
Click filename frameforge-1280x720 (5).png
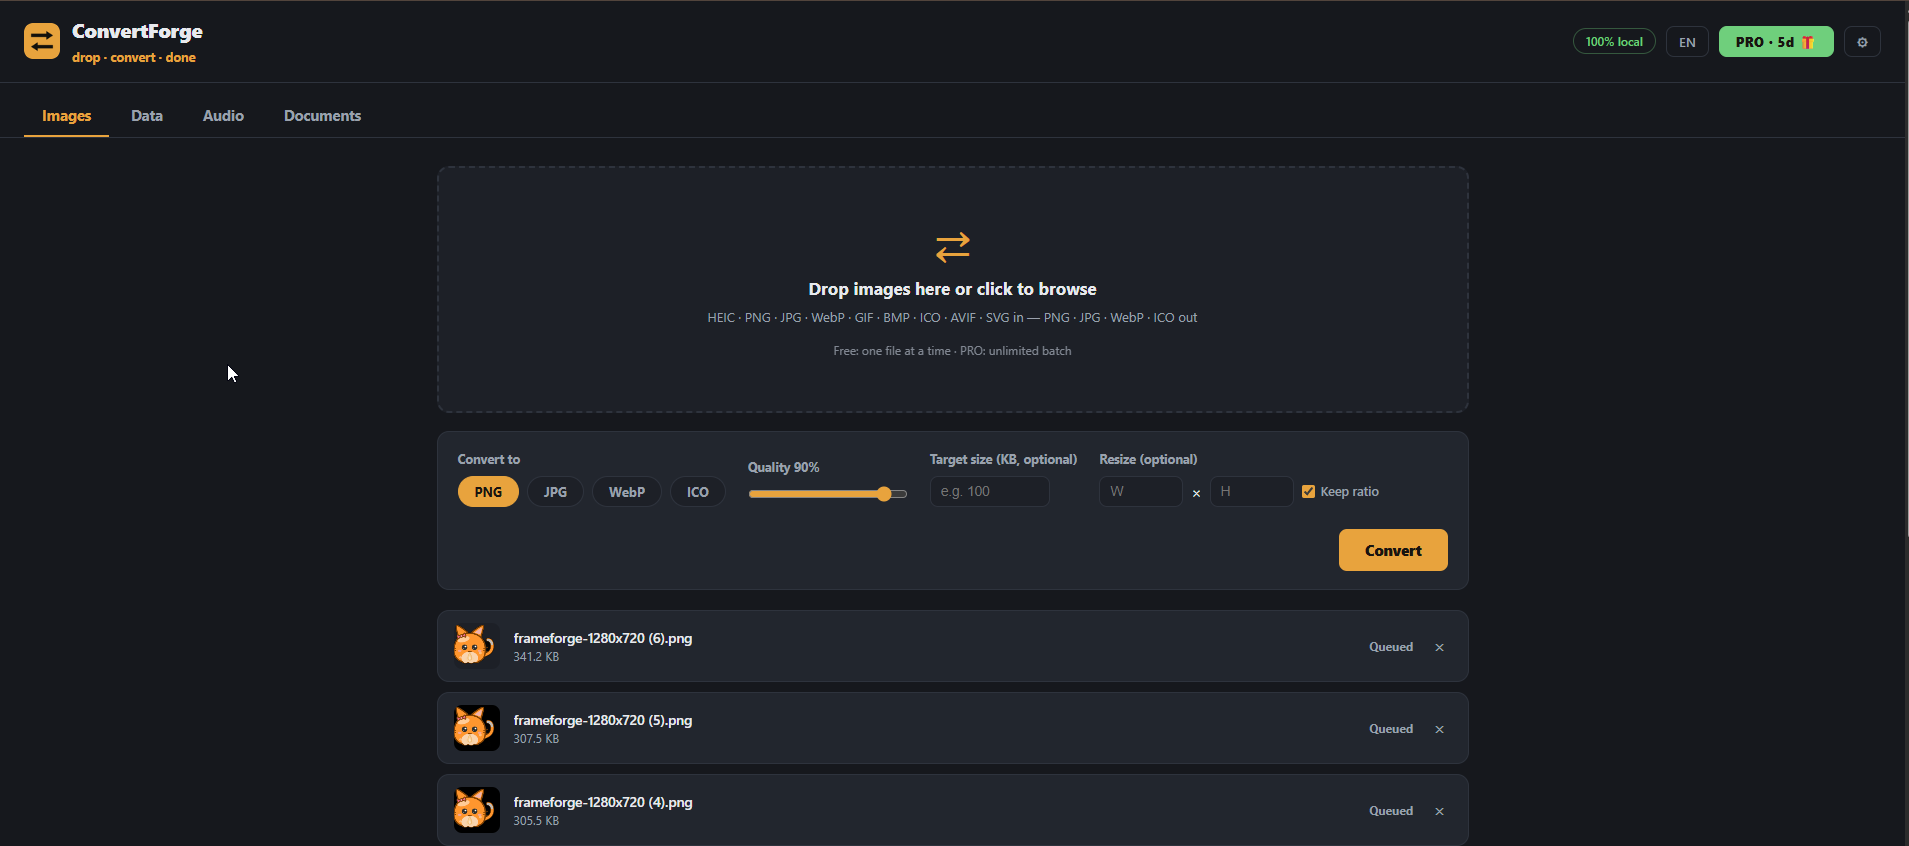pyautogui.click(x=603, y=720)
